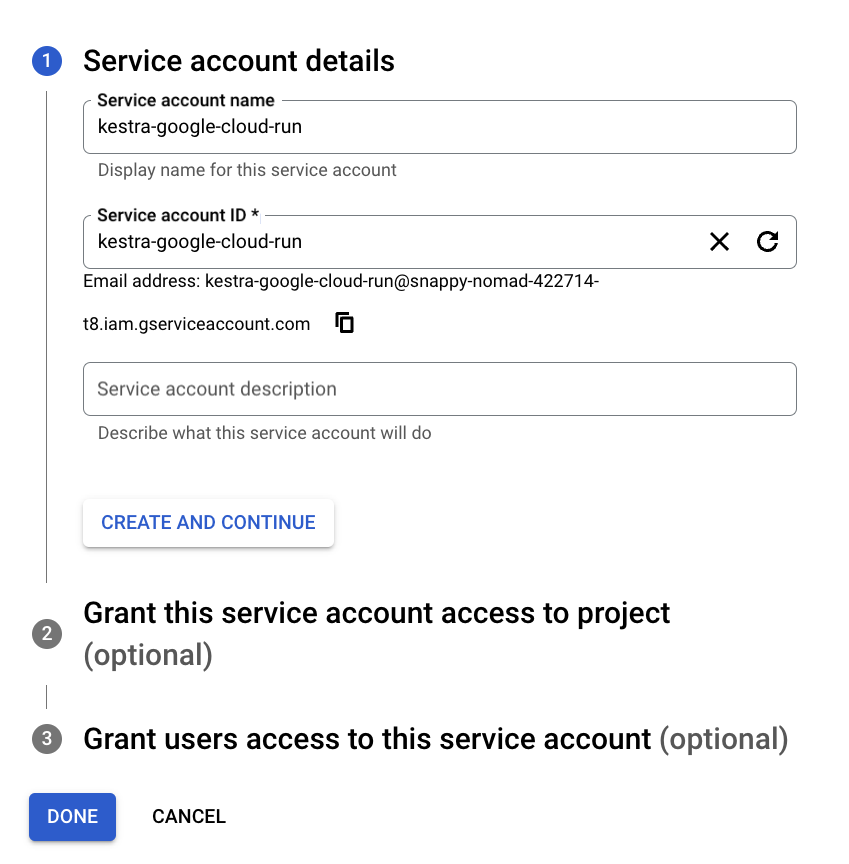The height and width of the screenshot is (864, 849).
Task: Expand Grant this service account access to project
Action: (x=376, y=613)
